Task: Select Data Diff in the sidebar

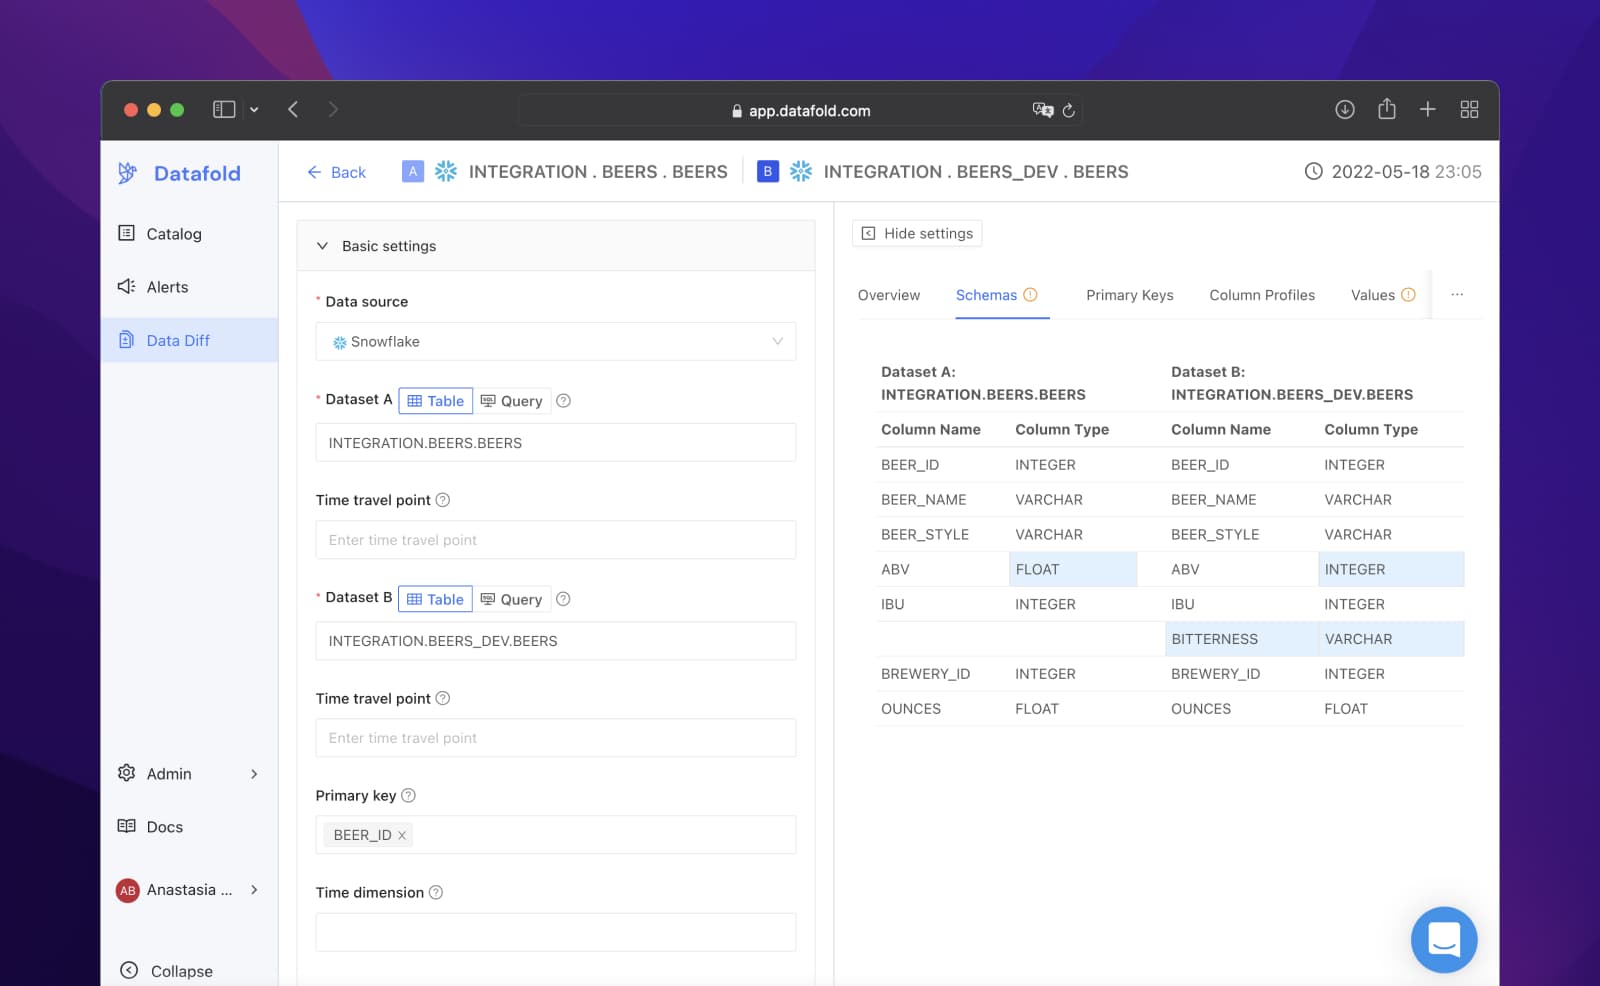Action: click(x=189, y=340)
